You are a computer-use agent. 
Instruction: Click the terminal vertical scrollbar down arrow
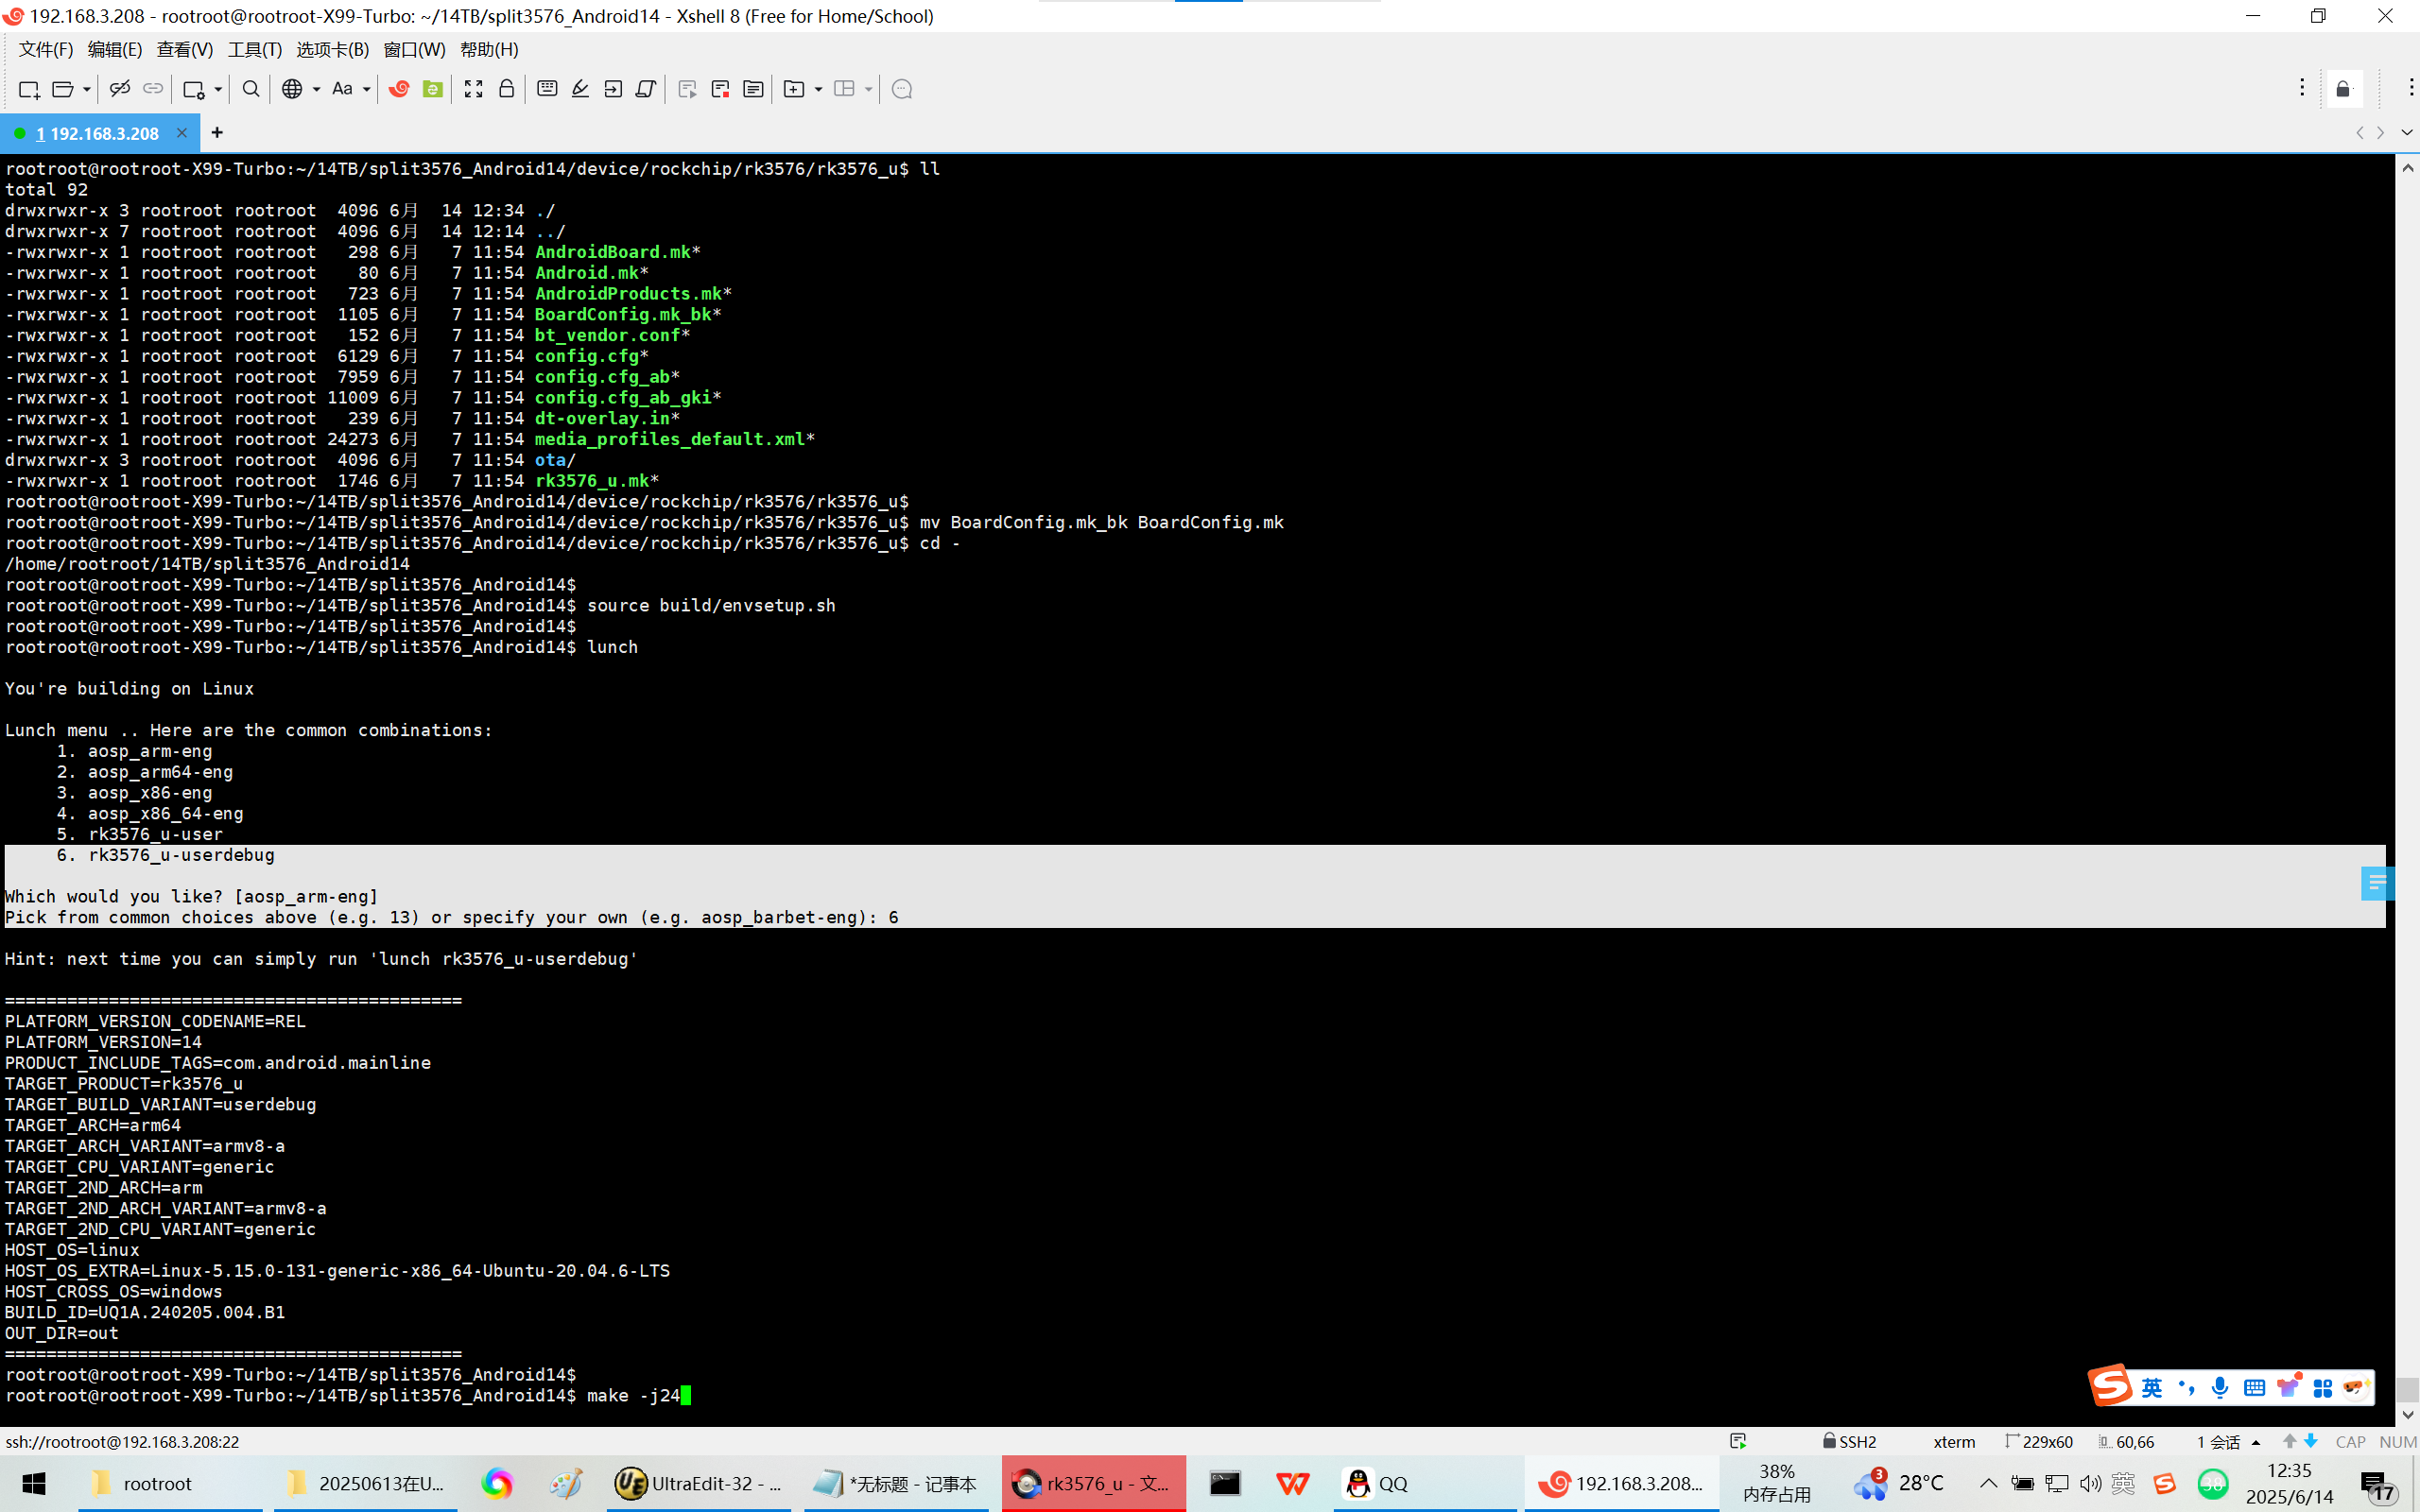(x=2407, y=1414)
